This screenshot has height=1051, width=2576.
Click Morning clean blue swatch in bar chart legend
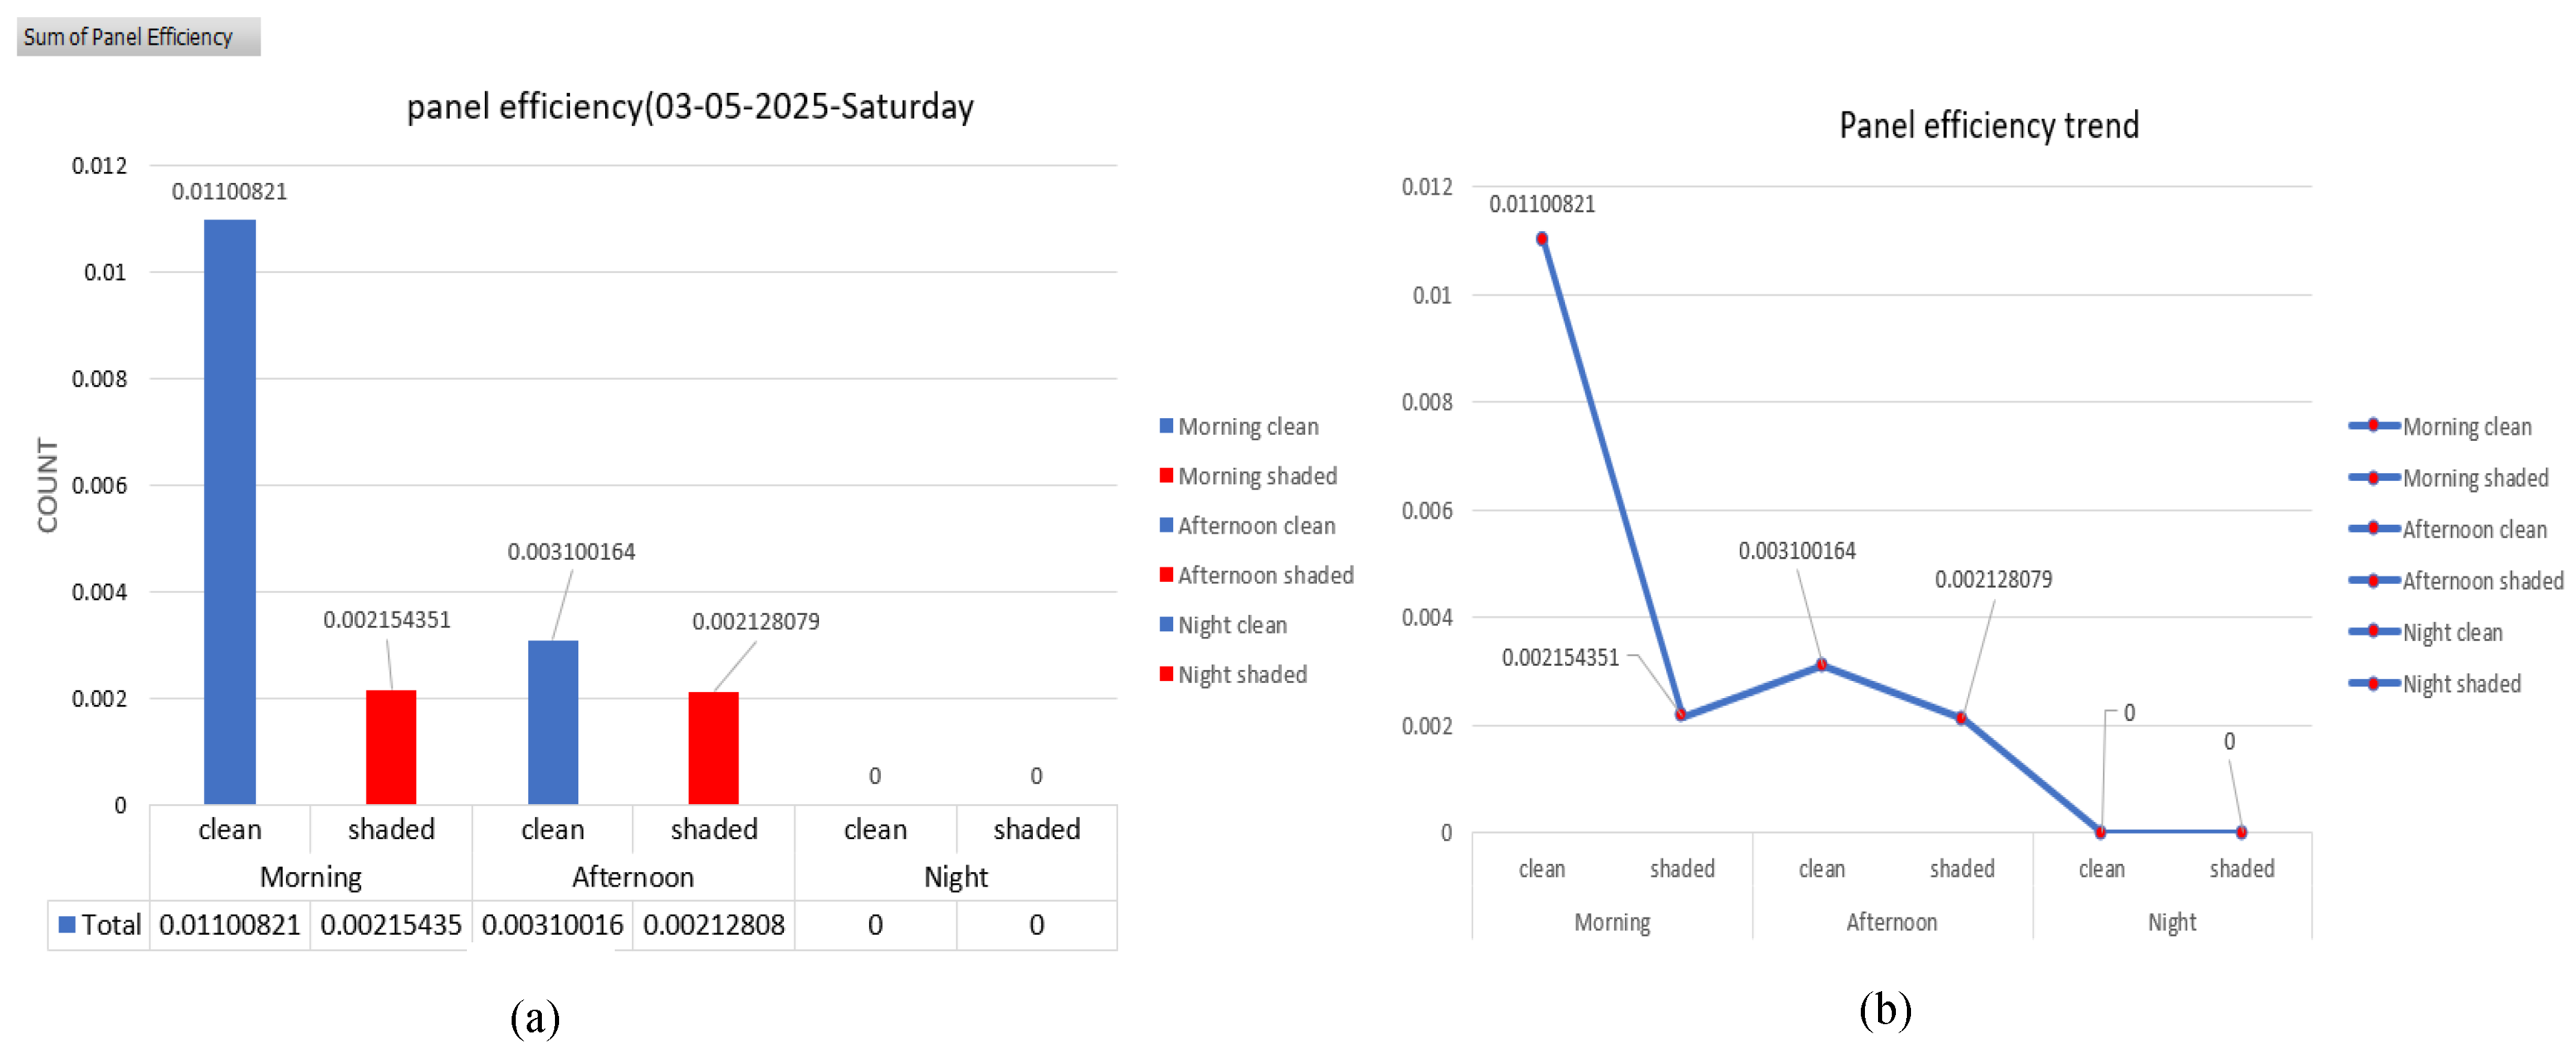pos(1166,426)
